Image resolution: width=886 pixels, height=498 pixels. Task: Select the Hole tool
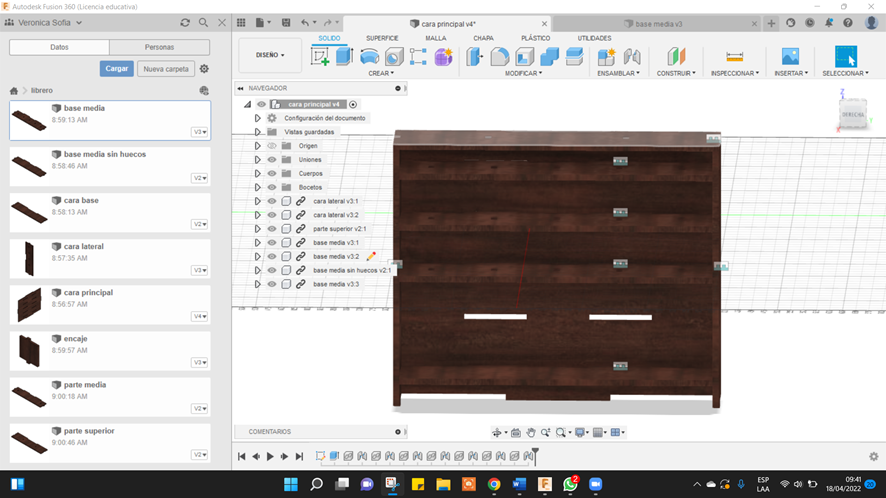[394, 57]
